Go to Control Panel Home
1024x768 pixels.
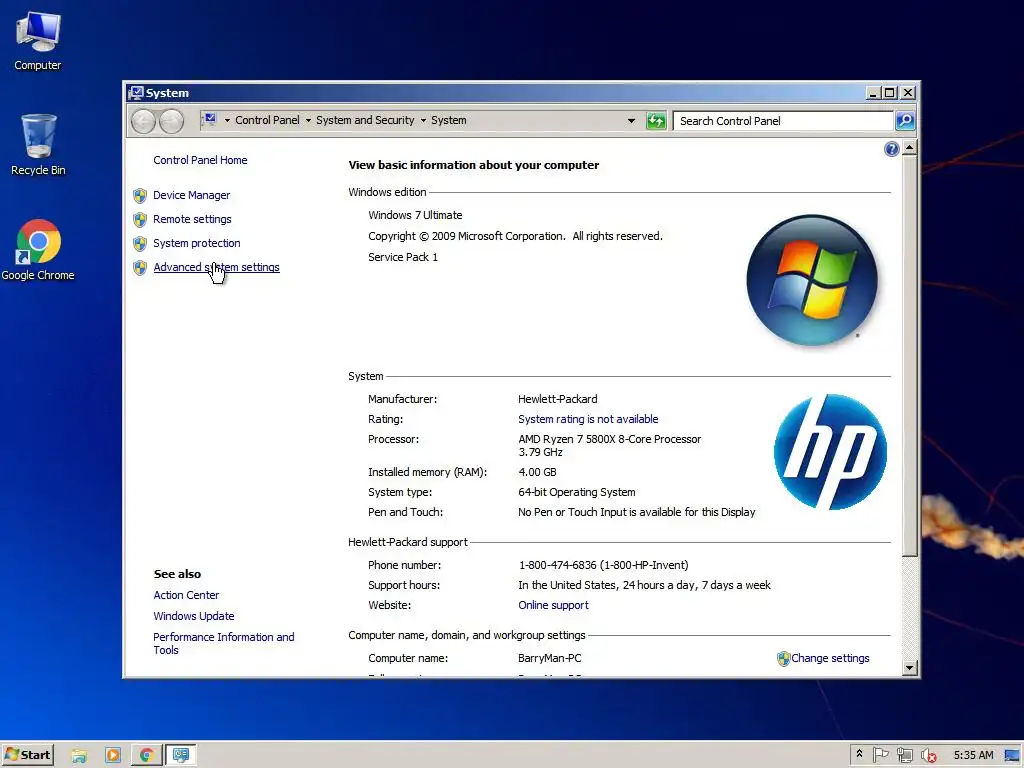200,160
